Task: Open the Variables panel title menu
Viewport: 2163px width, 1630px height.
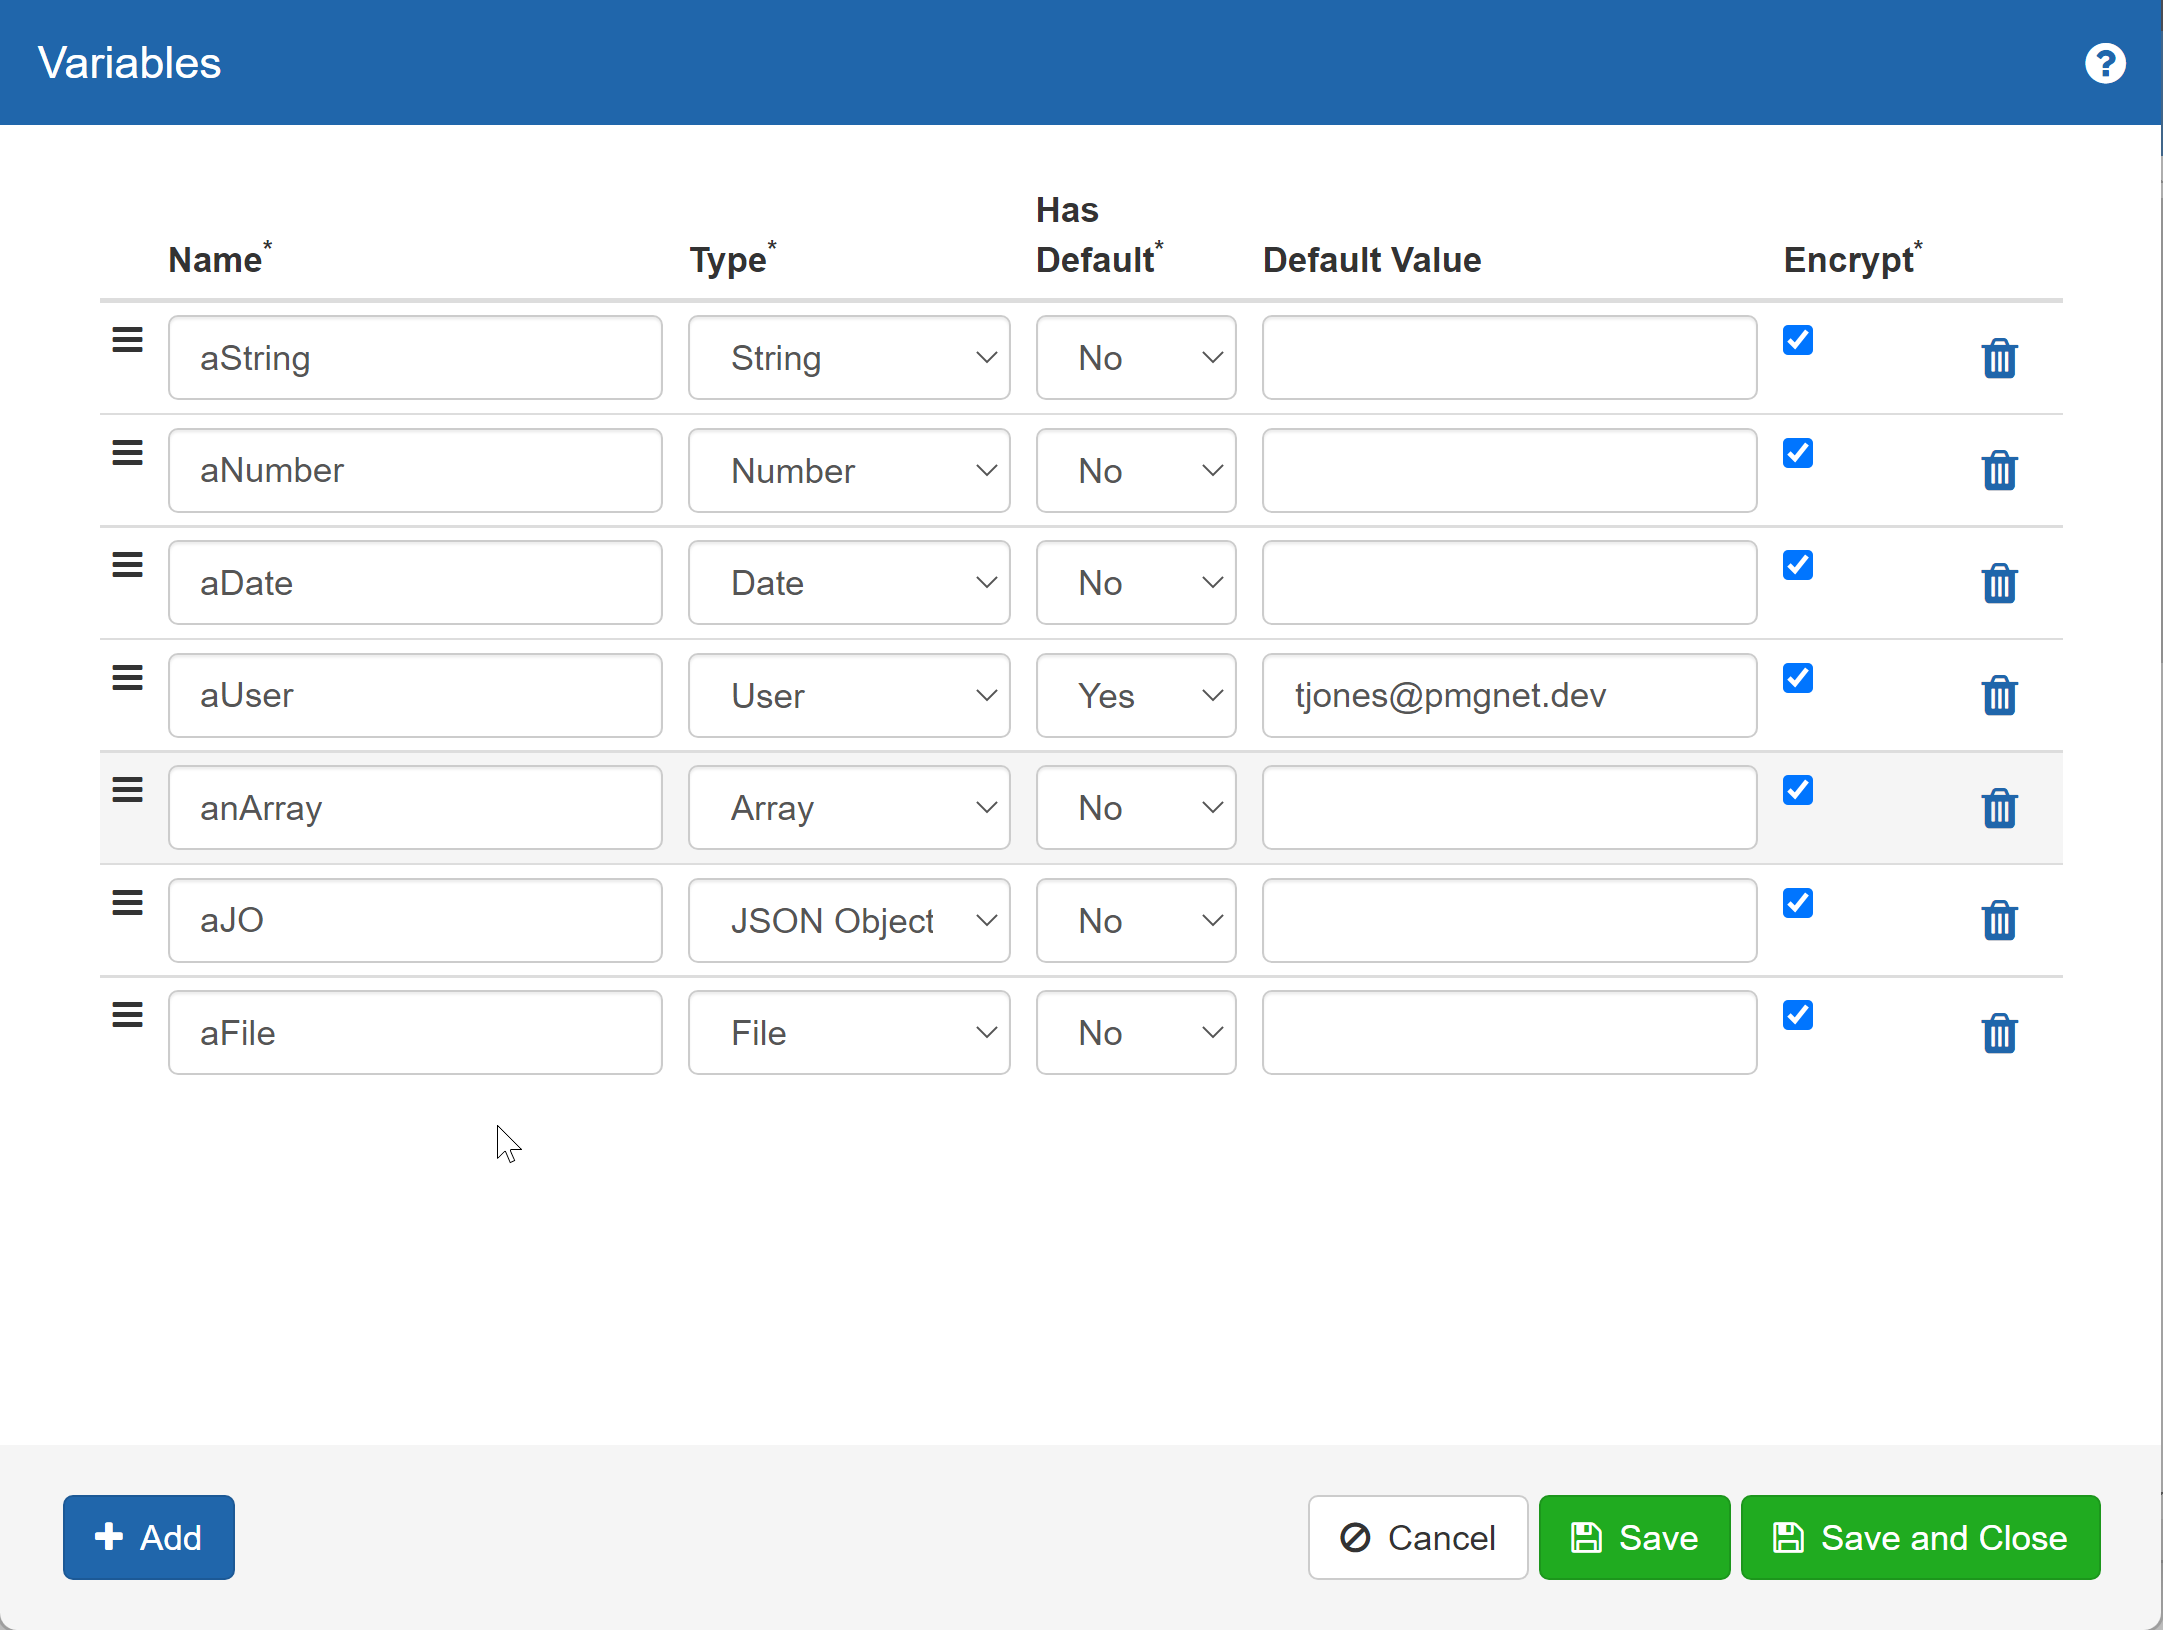Action: 128,63
